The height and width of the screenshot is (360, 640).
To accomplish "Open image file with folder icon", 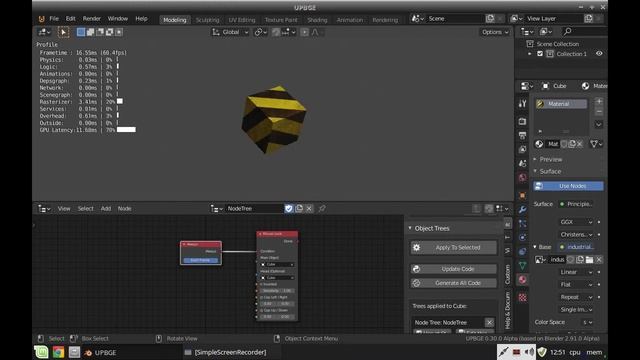I will (x=589, y=260).
